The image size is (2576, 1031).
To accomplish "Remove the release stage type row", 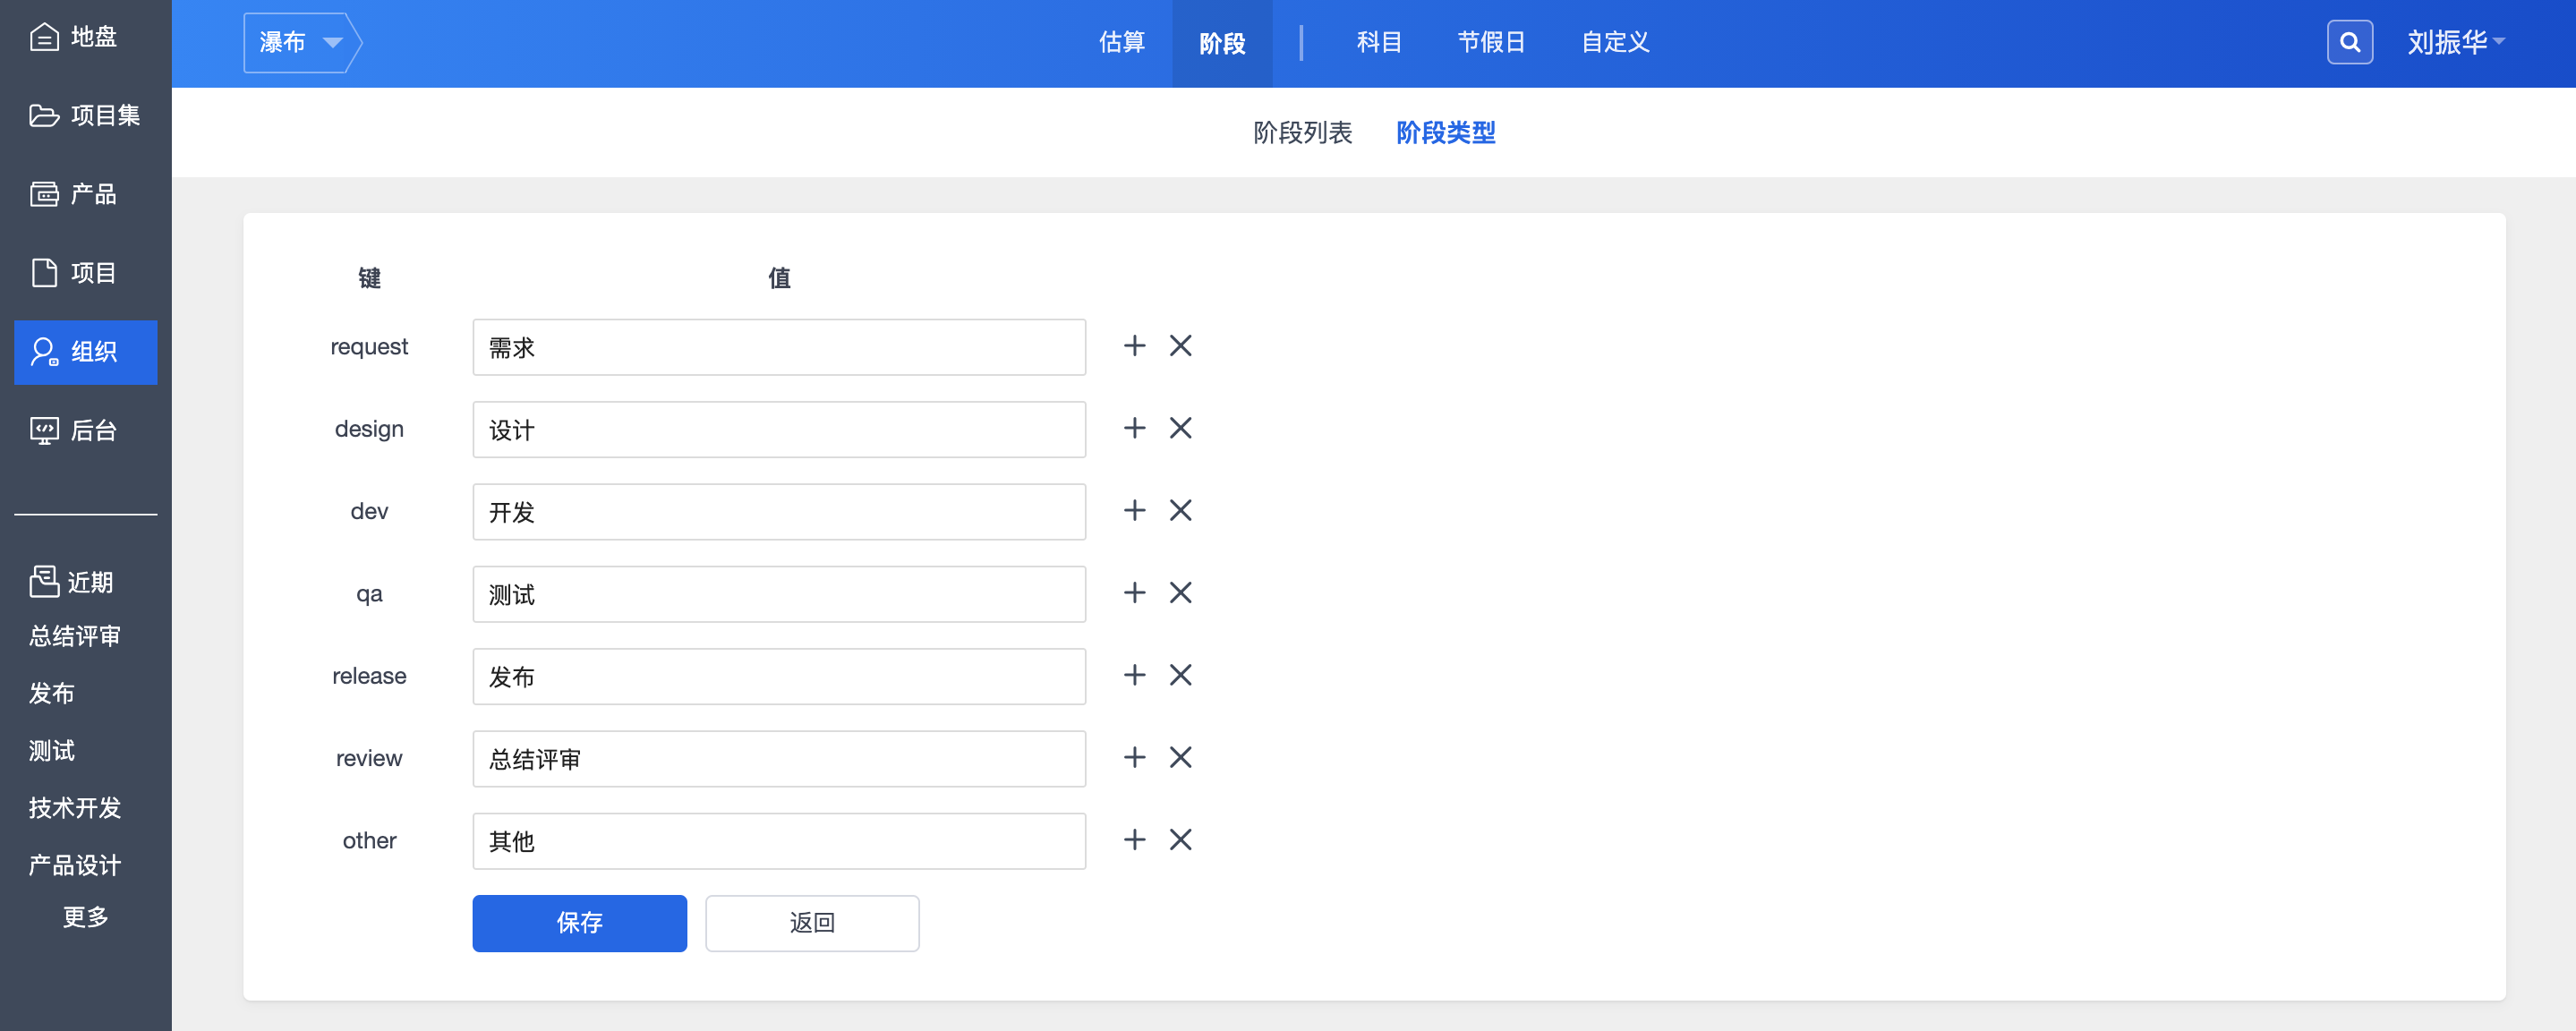I will (x=1180, y=675).
